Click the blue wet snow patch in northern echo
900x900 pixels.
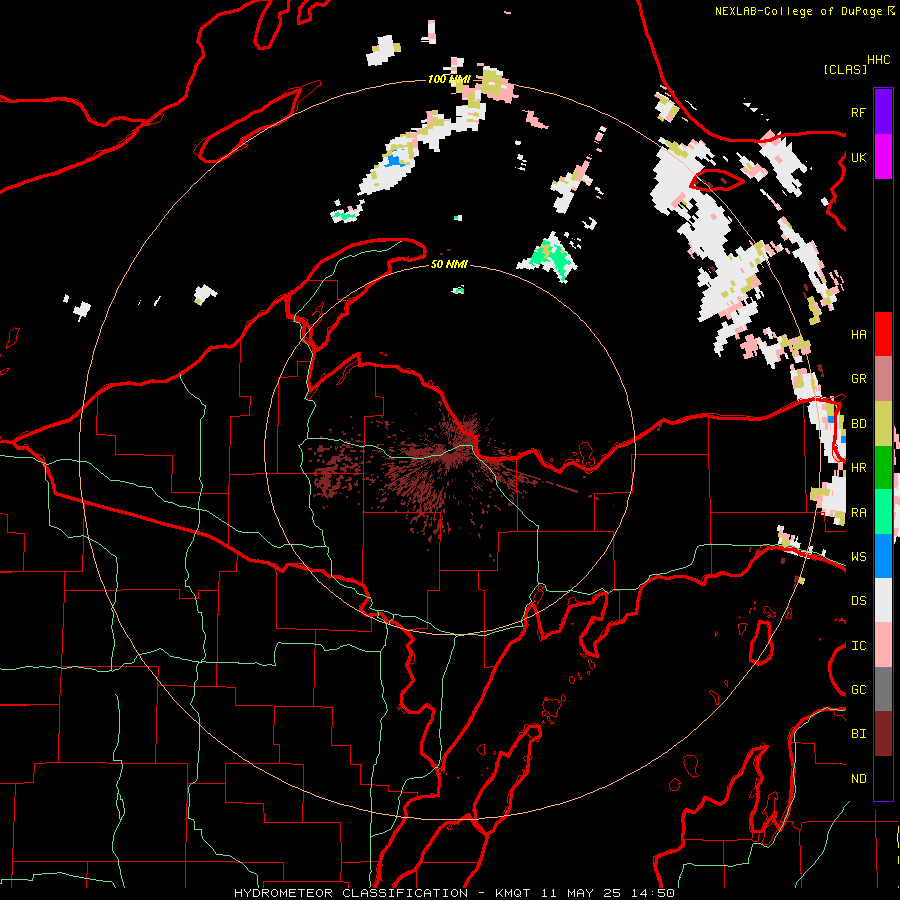click(394, 161)
